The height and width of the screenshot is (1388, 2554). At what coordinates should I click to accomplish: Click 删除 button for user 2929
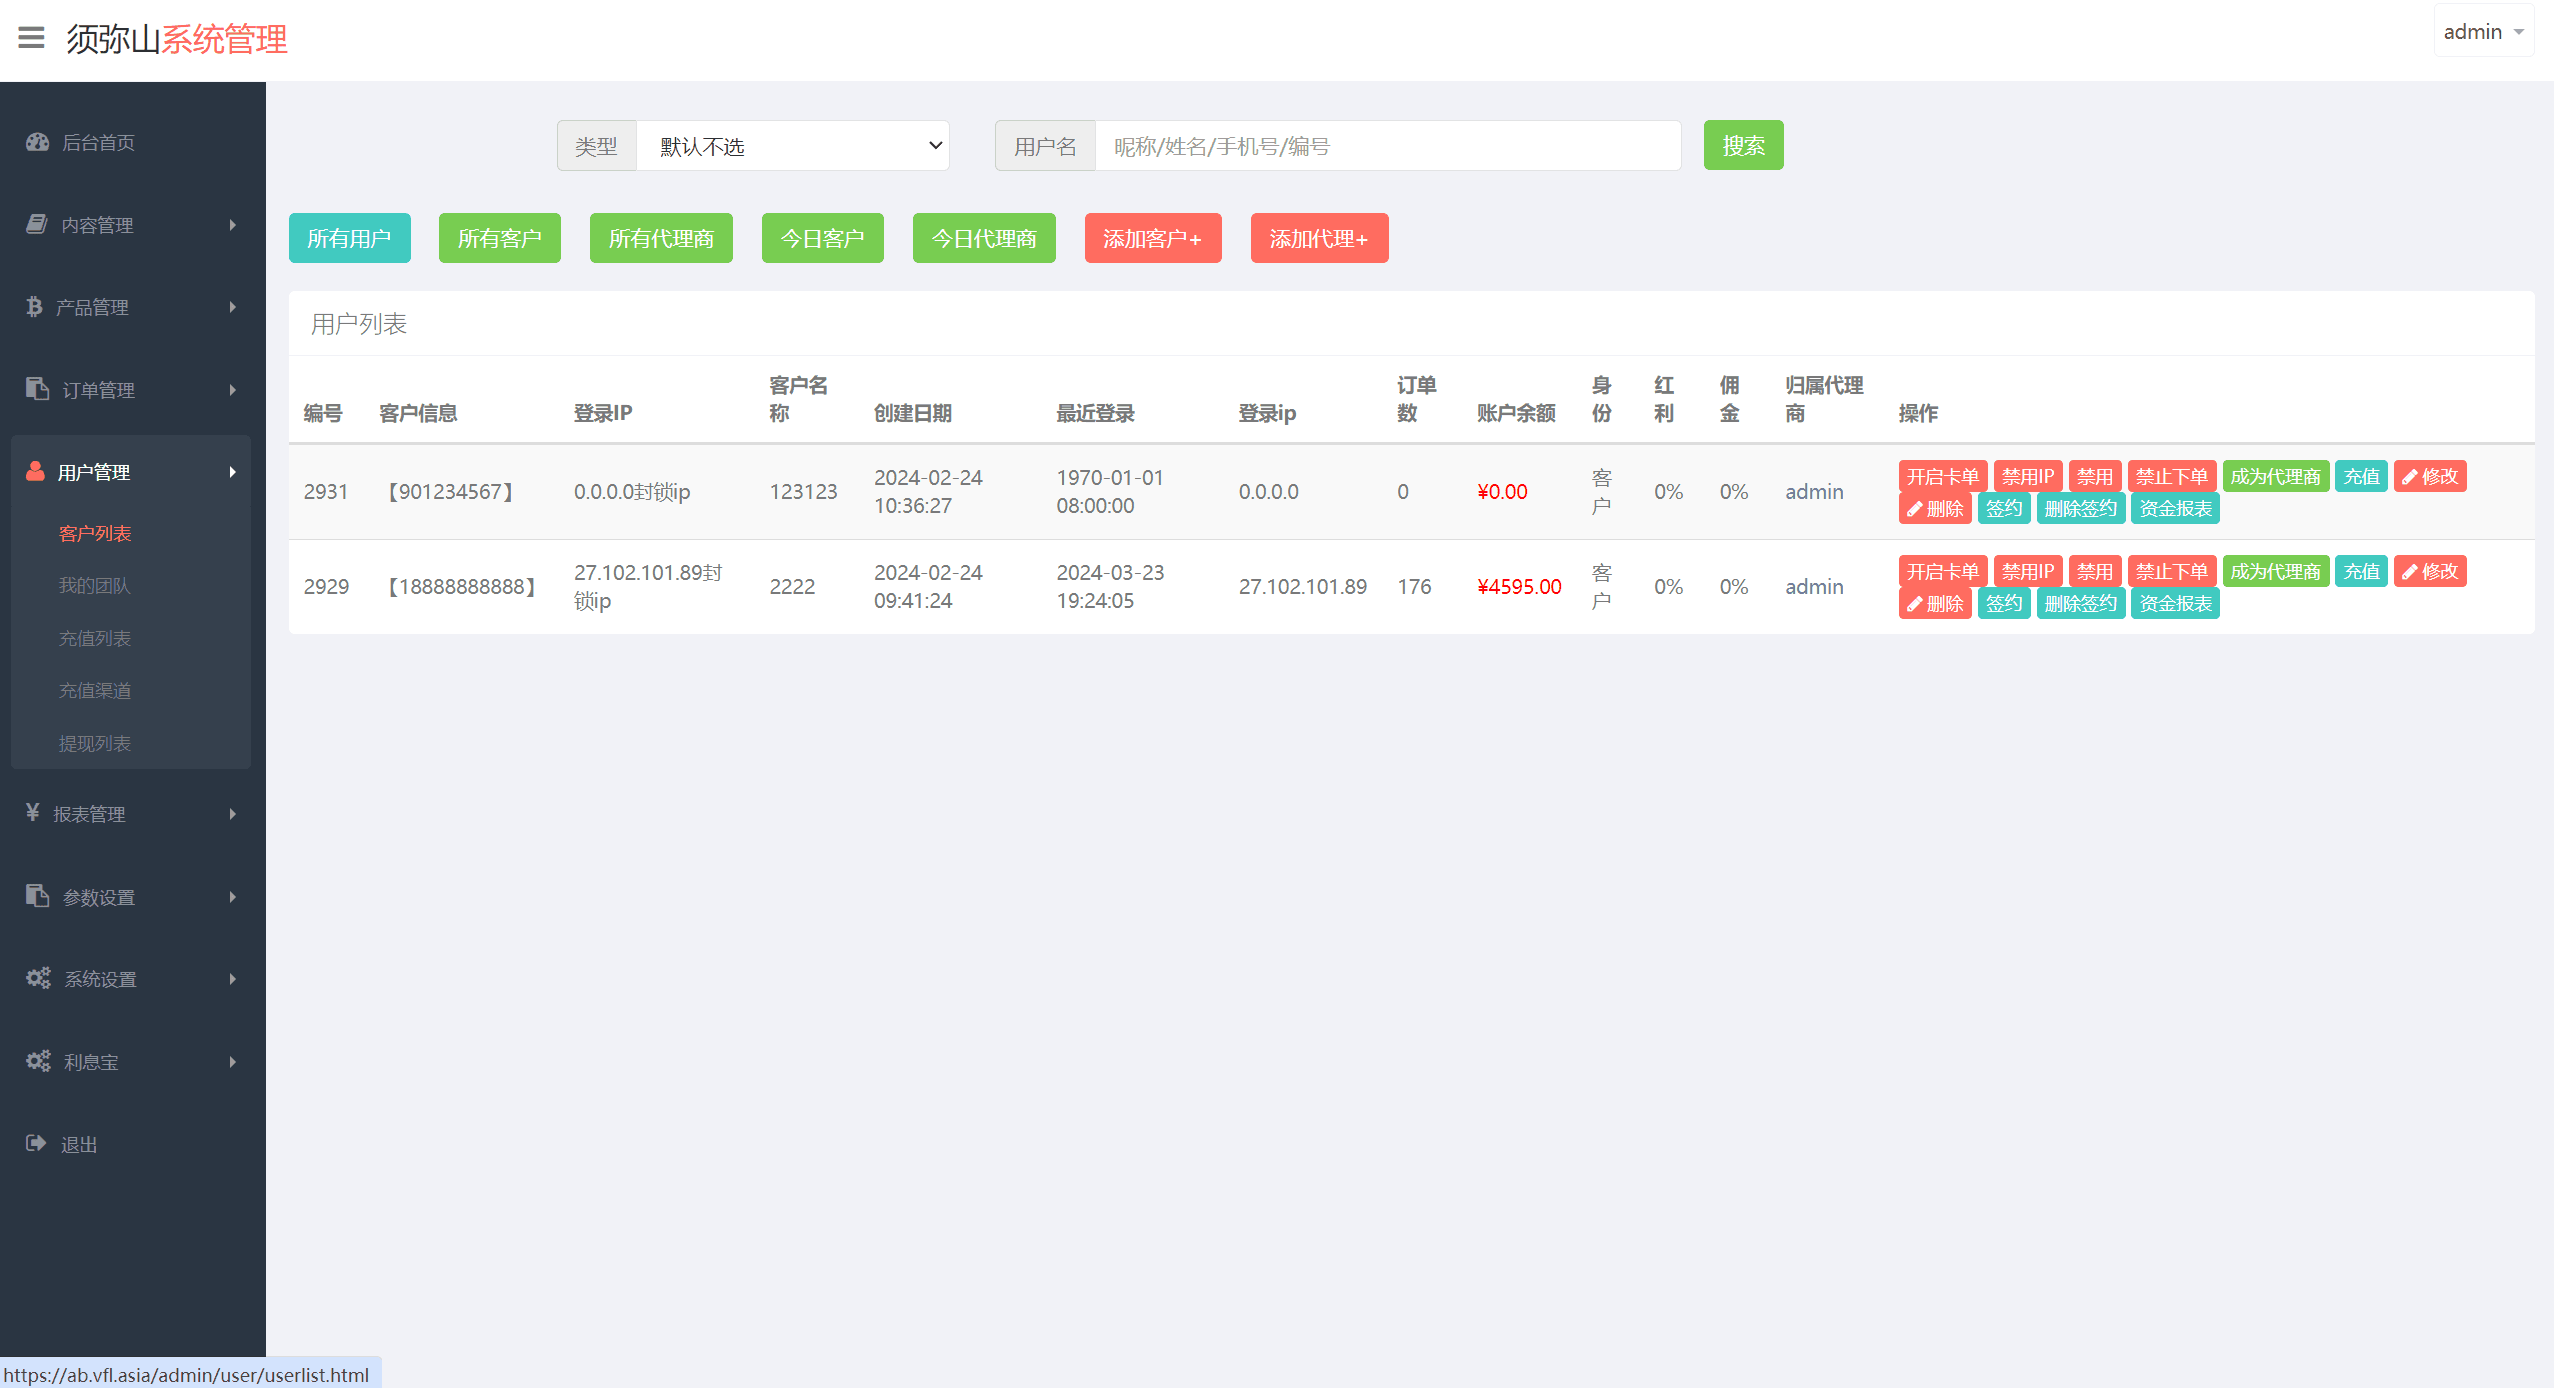(1934, 603)
